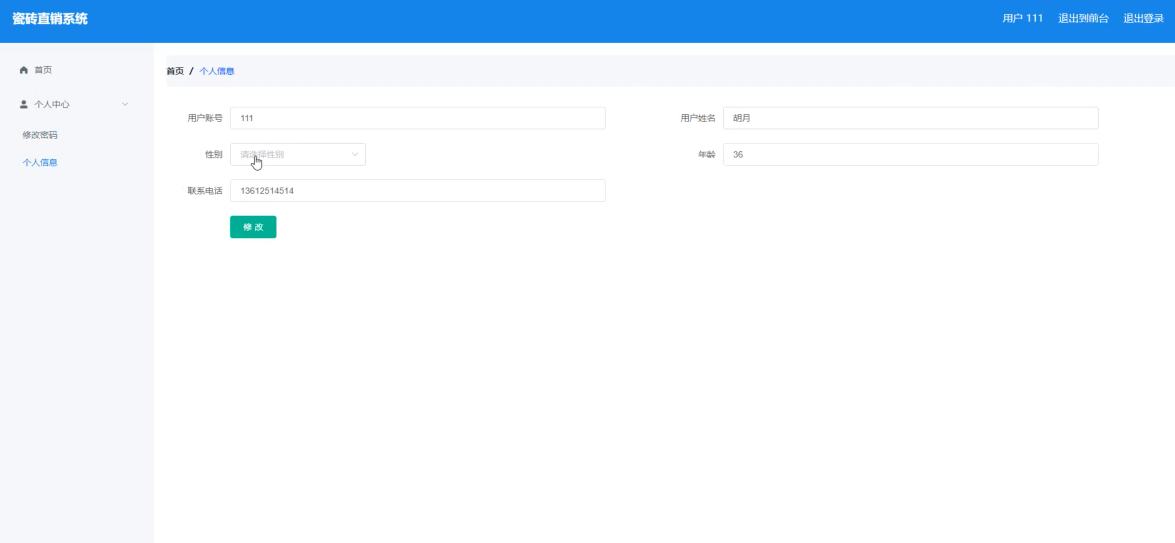Screen dimensions: 1175x543
Task: Click the 修改 submit button
Action: coord(253,227)
